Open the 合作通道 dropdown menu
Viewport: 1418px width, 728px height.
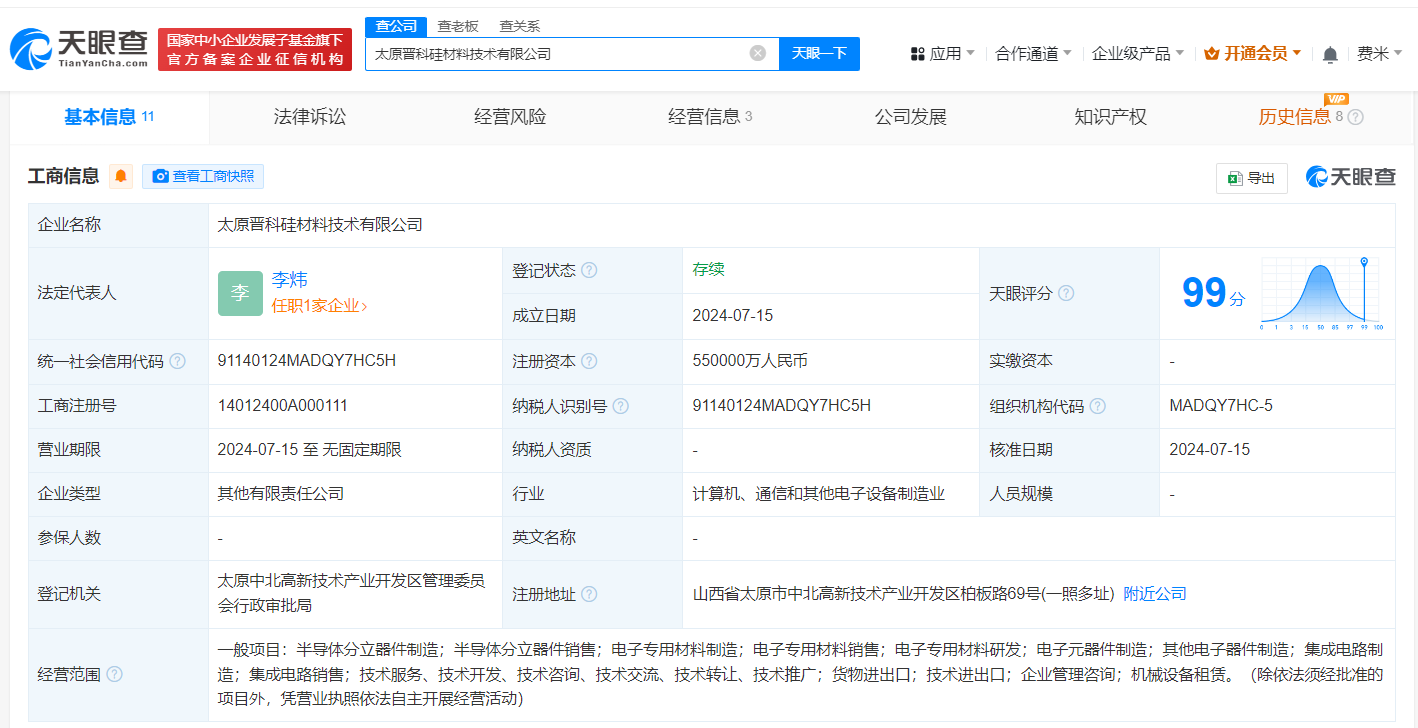1028,53
